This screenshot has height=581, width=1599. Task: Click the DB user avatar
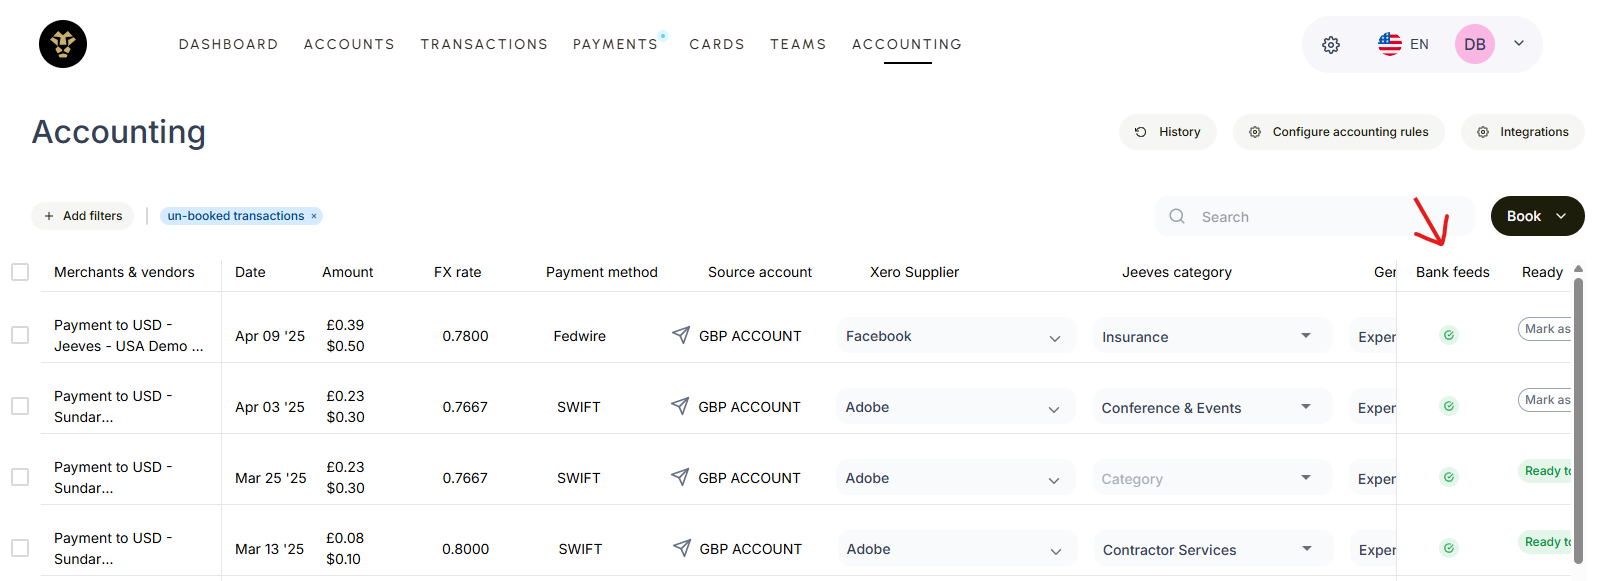1474,44
